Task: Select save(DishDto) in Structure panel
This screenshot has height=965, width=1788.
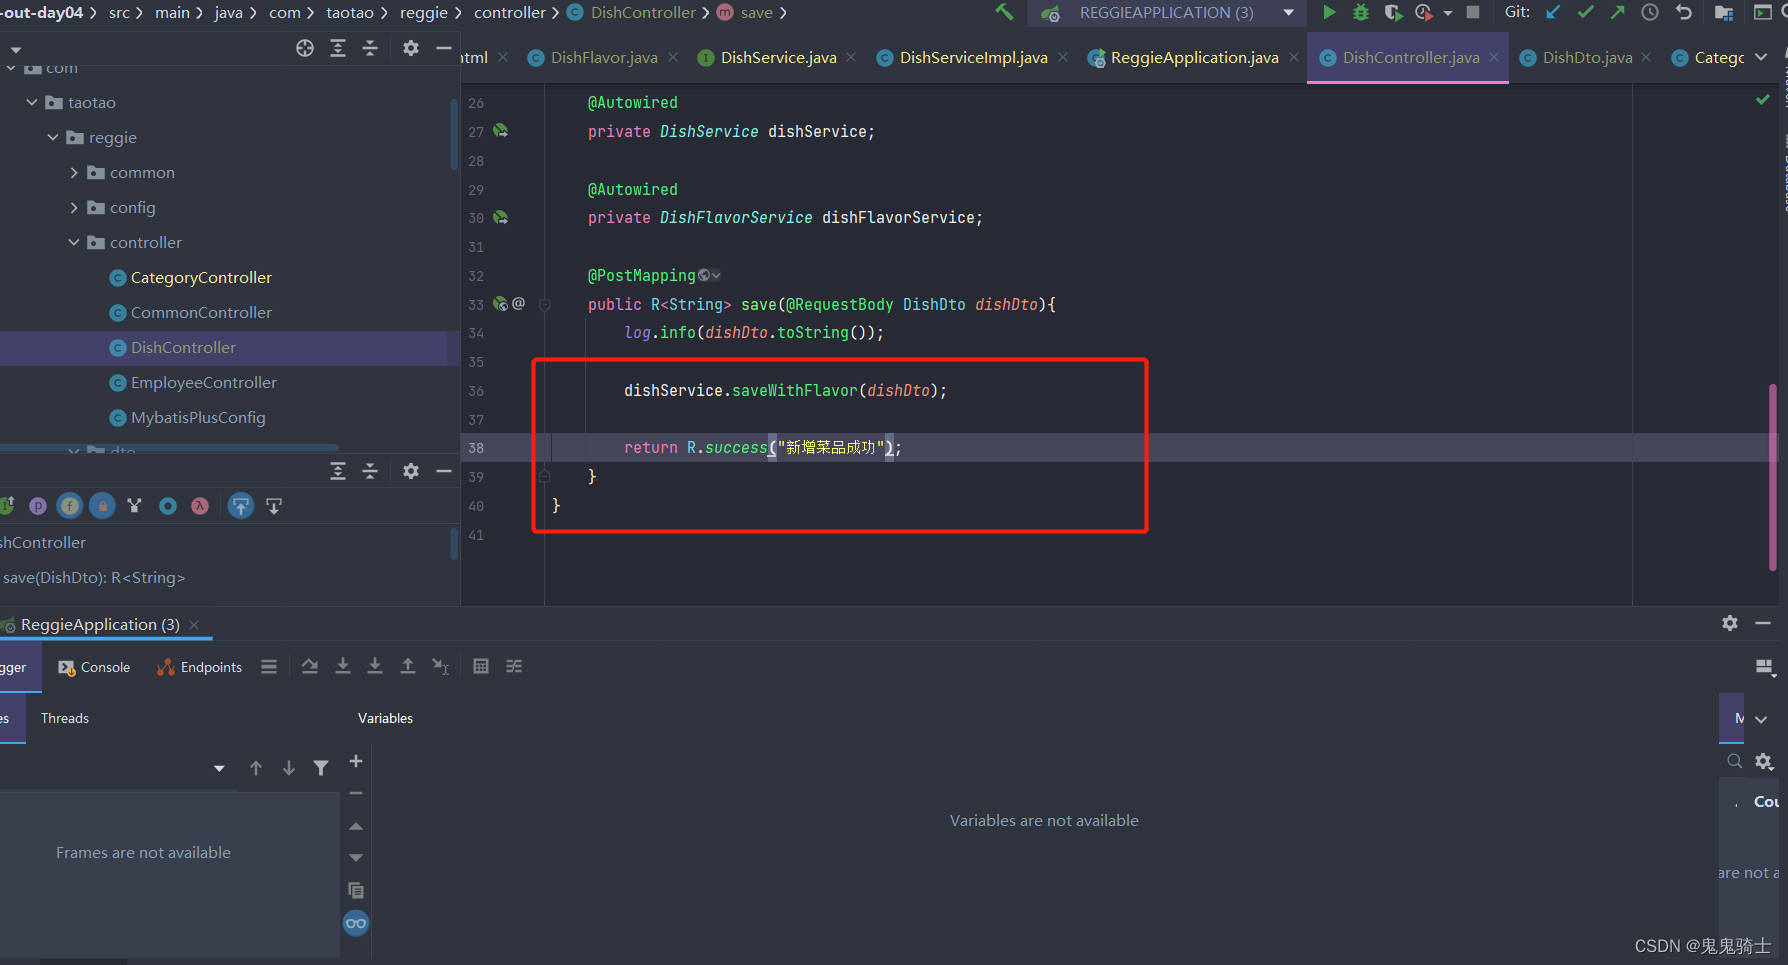Action: tap(93, 577)
